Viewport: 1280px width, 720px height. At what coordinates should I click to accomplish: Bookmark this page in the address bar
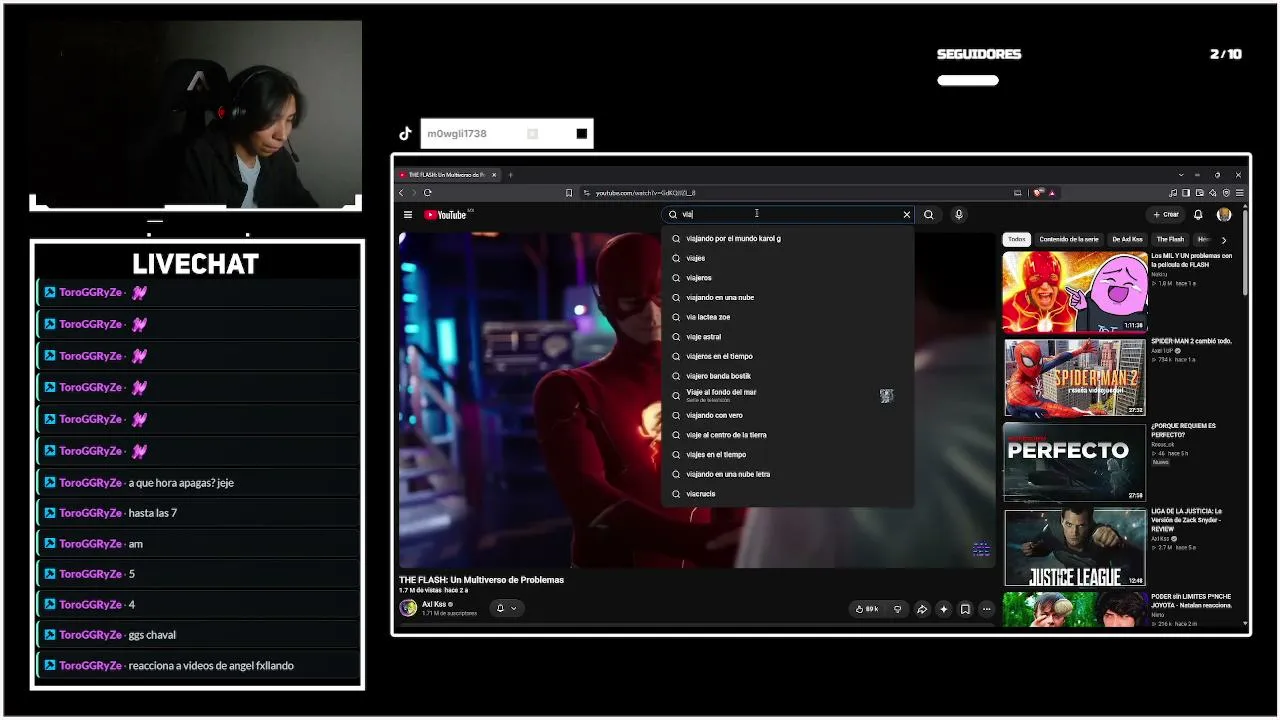point(569,193)
